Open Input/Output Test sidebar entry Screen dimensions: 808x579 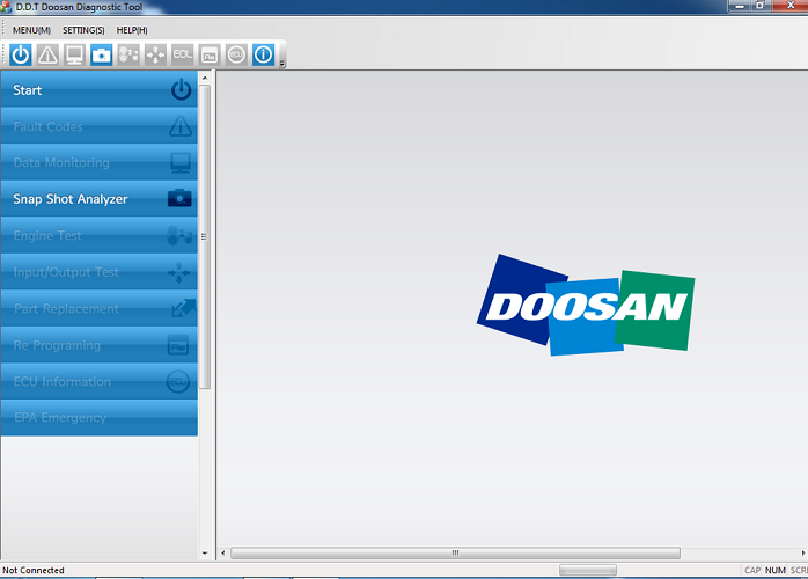tap(99, 272)
